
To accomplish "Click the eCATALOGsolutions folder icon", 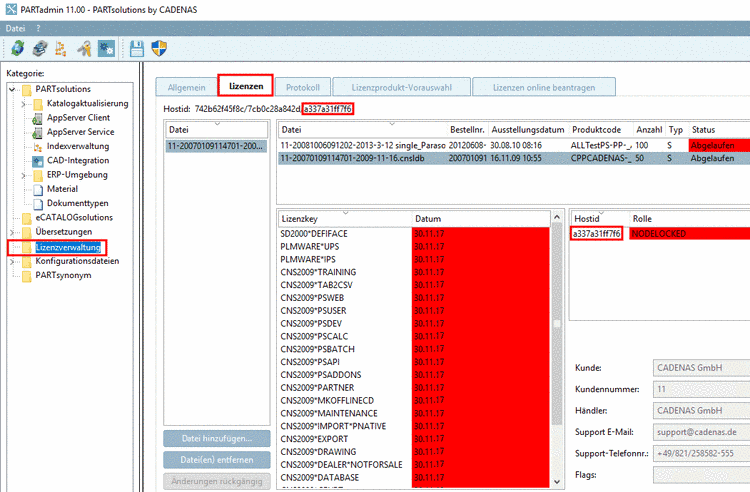I will click(x=27, y=218).
